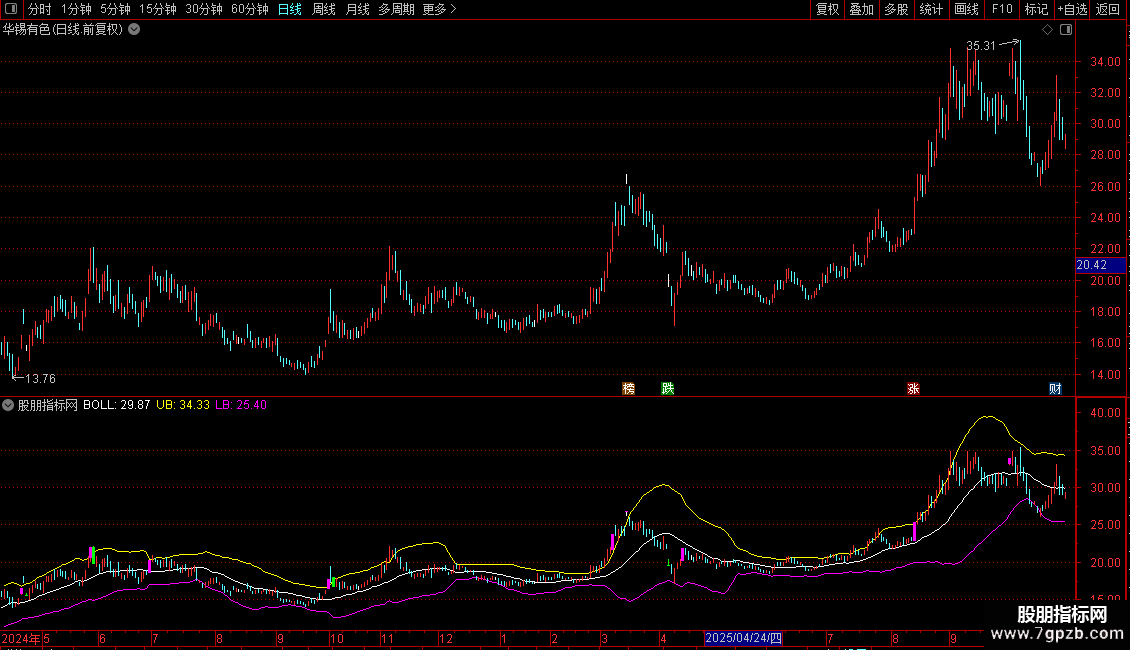Image resolution: width=1130 pixels, height=650 pixels.
Task: Click the 华锡有色(日线.前复权) title
Action: point(63,30)
